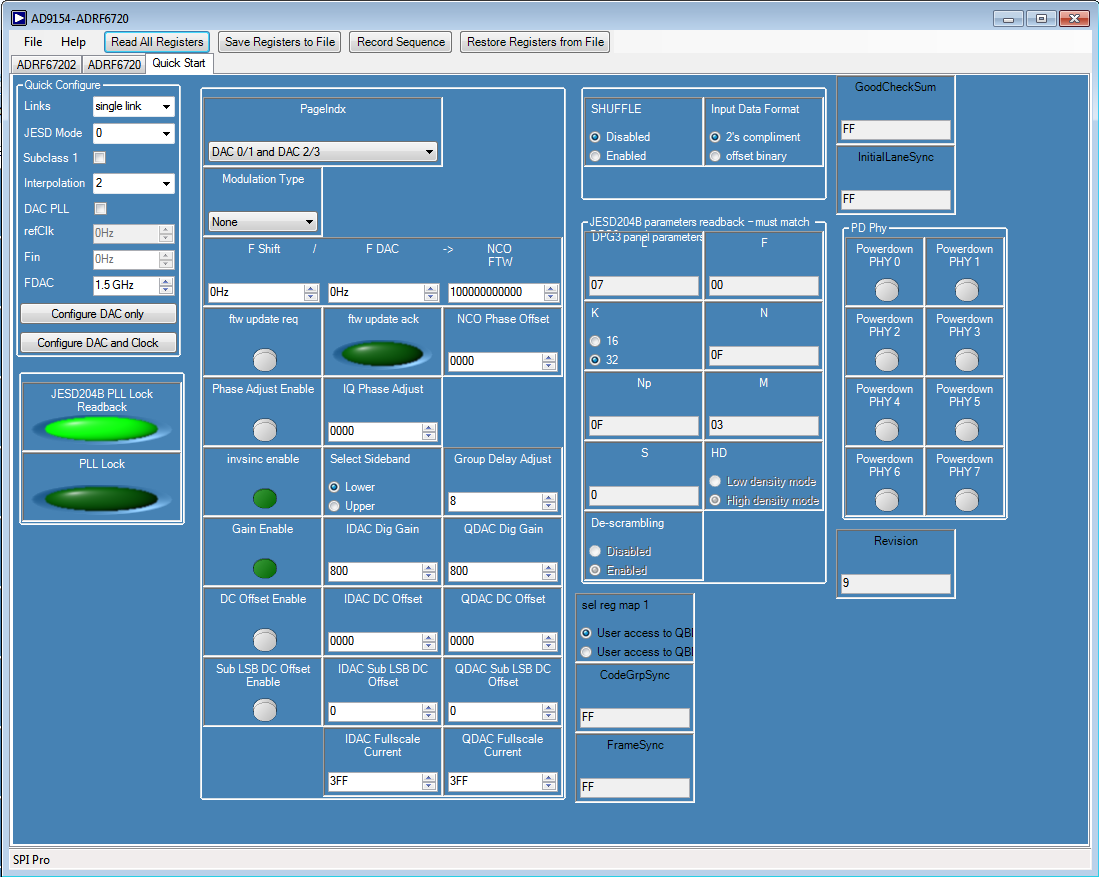Click the IDAC Dig Gain input field
The image size is (1100, 878).
(x=374, y=571)
